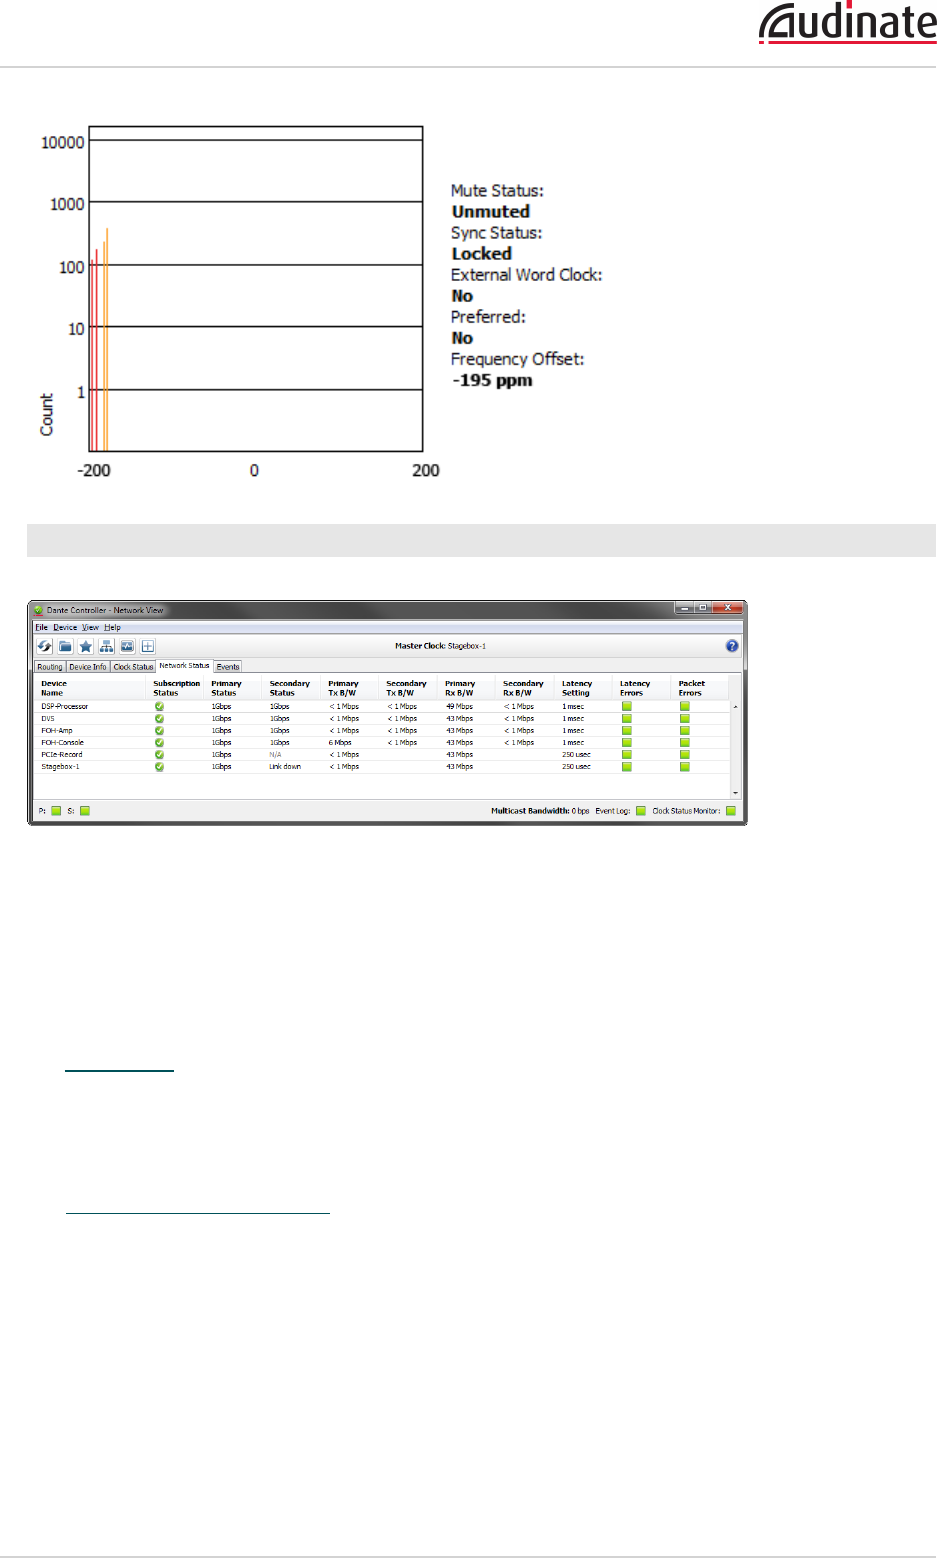Open the Event Log green indicator
This screenshot has width=937, height=1558.
pos(641,811)
